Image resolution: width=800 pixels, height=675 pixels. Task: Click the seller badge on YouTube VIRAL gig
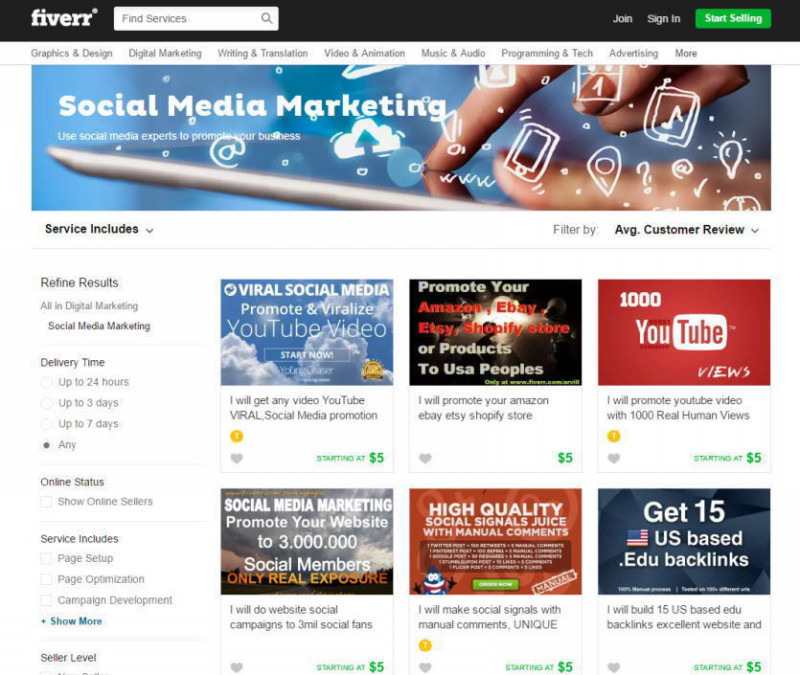[236, 436]
